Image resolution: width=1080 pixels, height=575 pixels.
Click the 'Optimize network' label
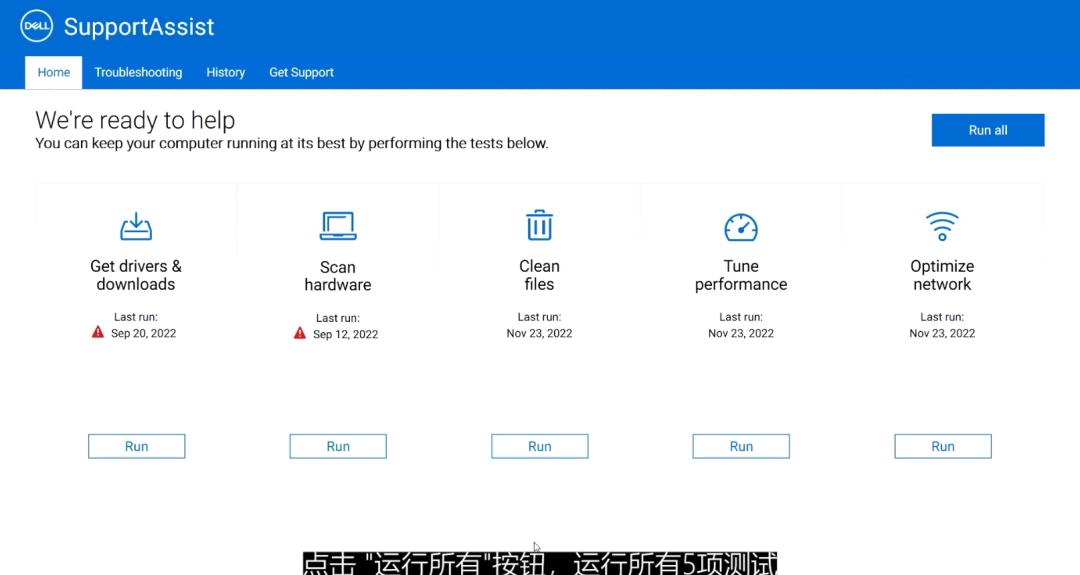click(x=942, y=275)
